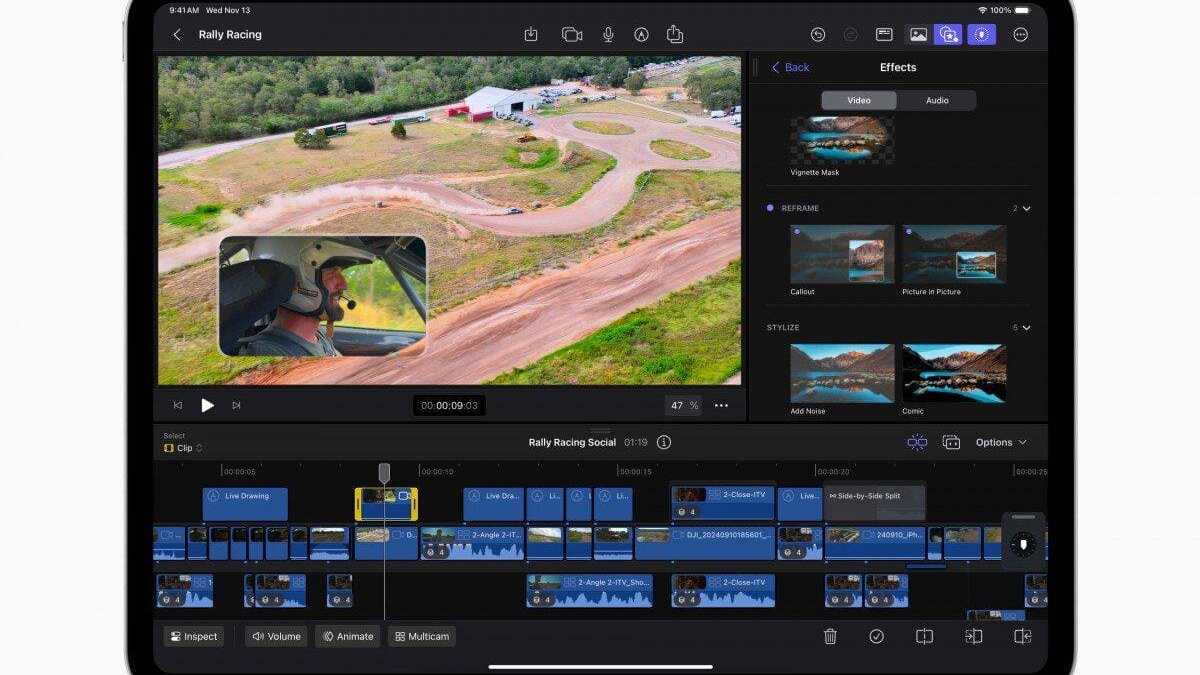Viewport: 1200px width, 675px height.
Task: Tap the voiceover microphone icon
Action: coord(608,34)
